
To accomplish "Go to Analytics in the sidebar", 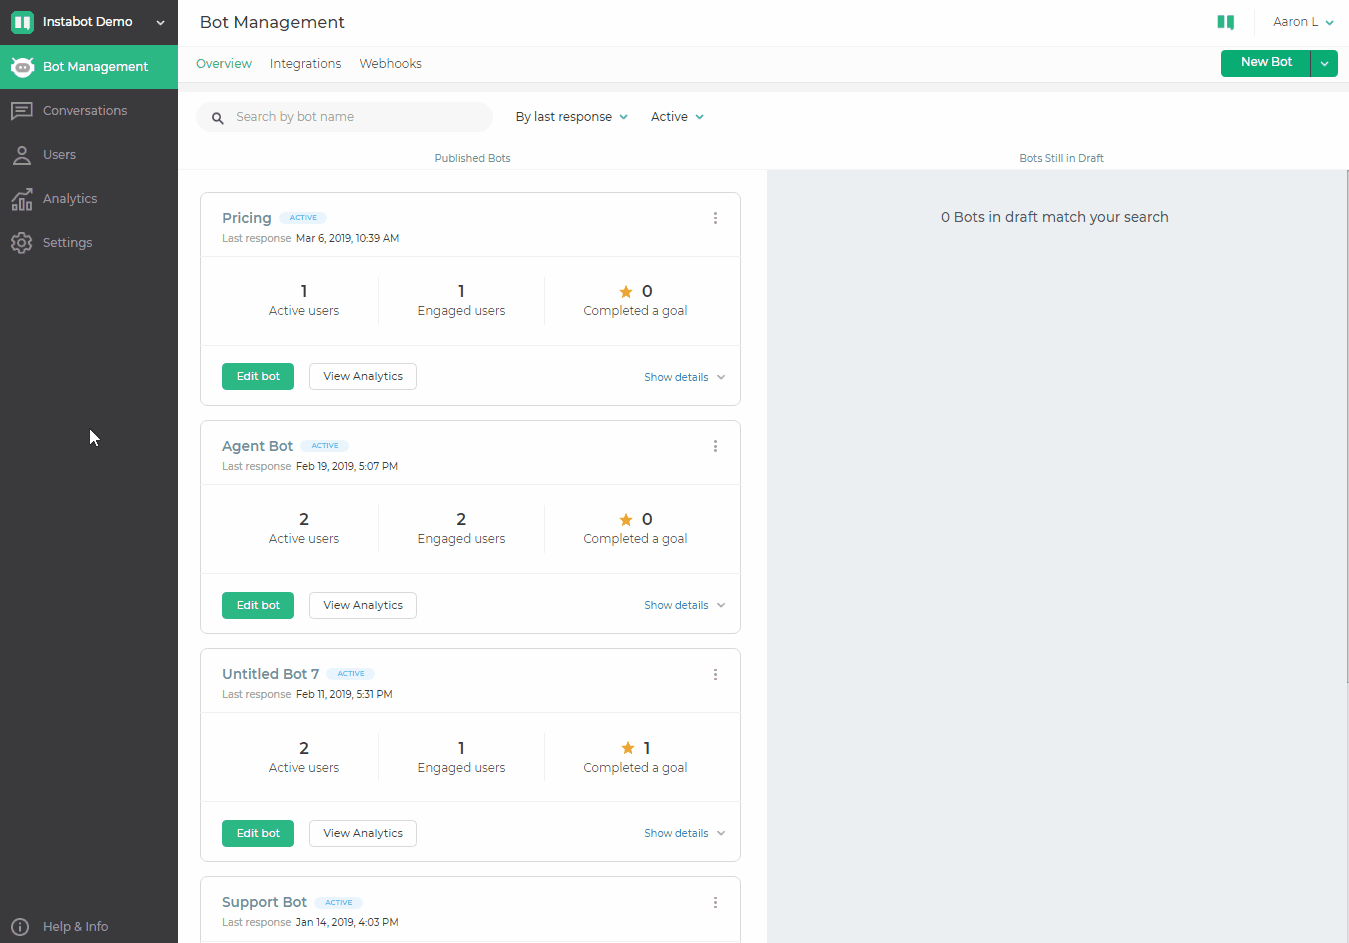I will point(89,199).
